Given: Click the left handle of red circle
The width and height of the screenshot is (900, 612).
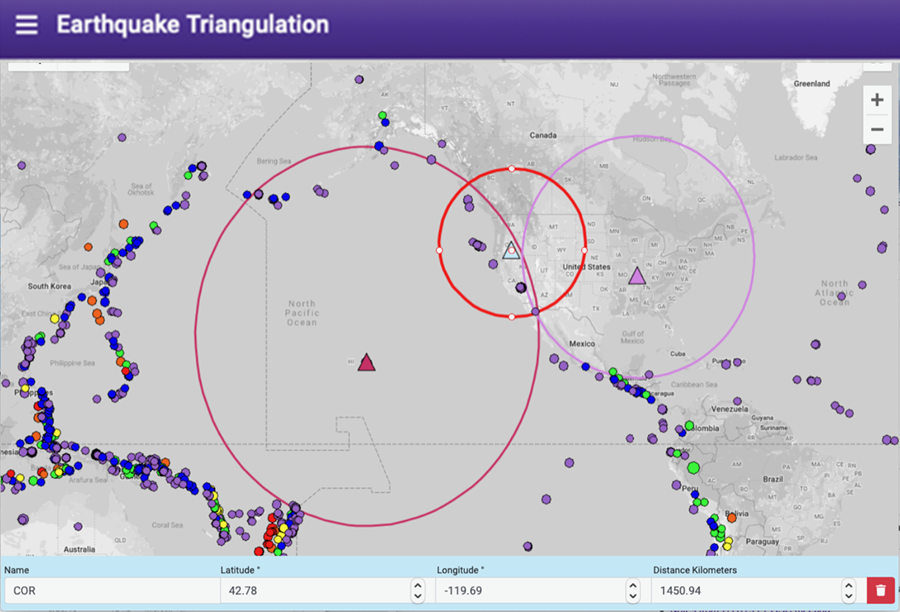Looking at the screenshot, I should [x=439, y=250].
